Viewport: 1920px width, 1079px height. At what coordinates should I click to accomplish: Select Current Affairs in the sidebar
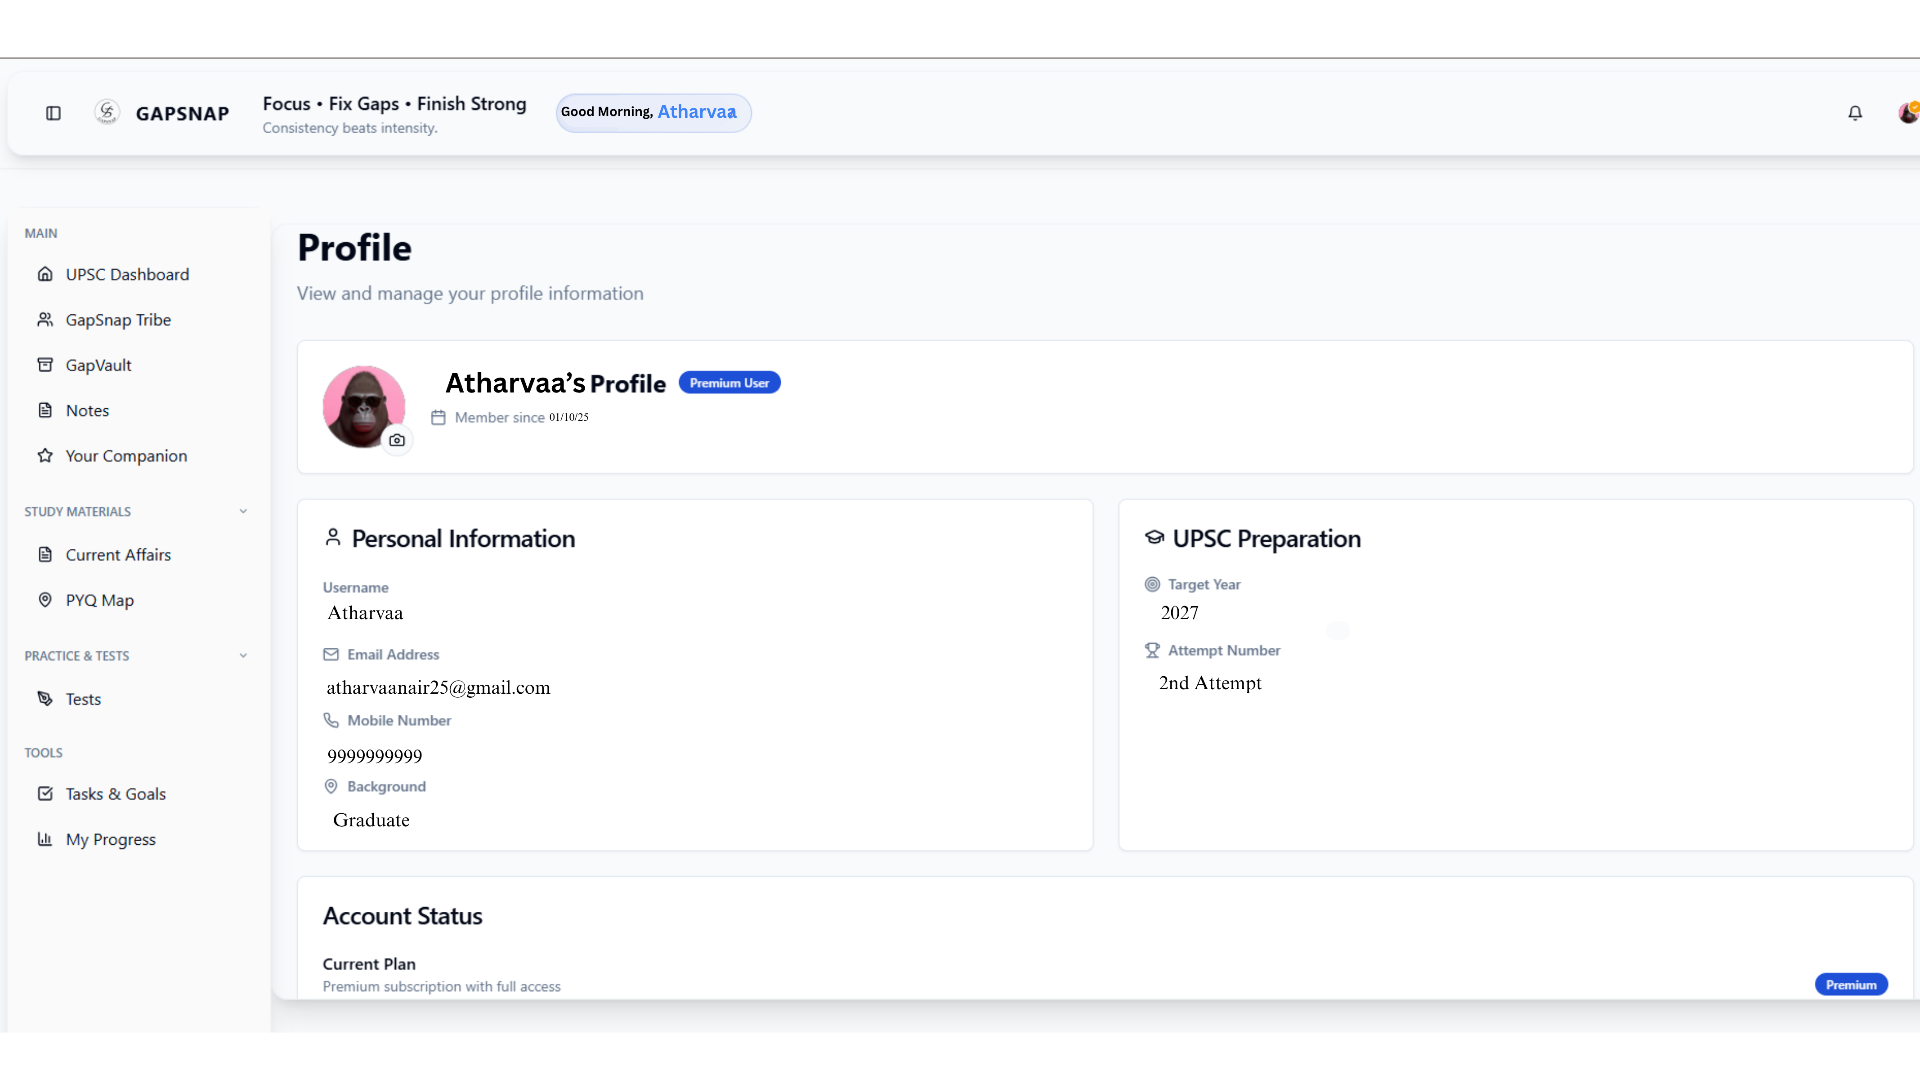117,554
